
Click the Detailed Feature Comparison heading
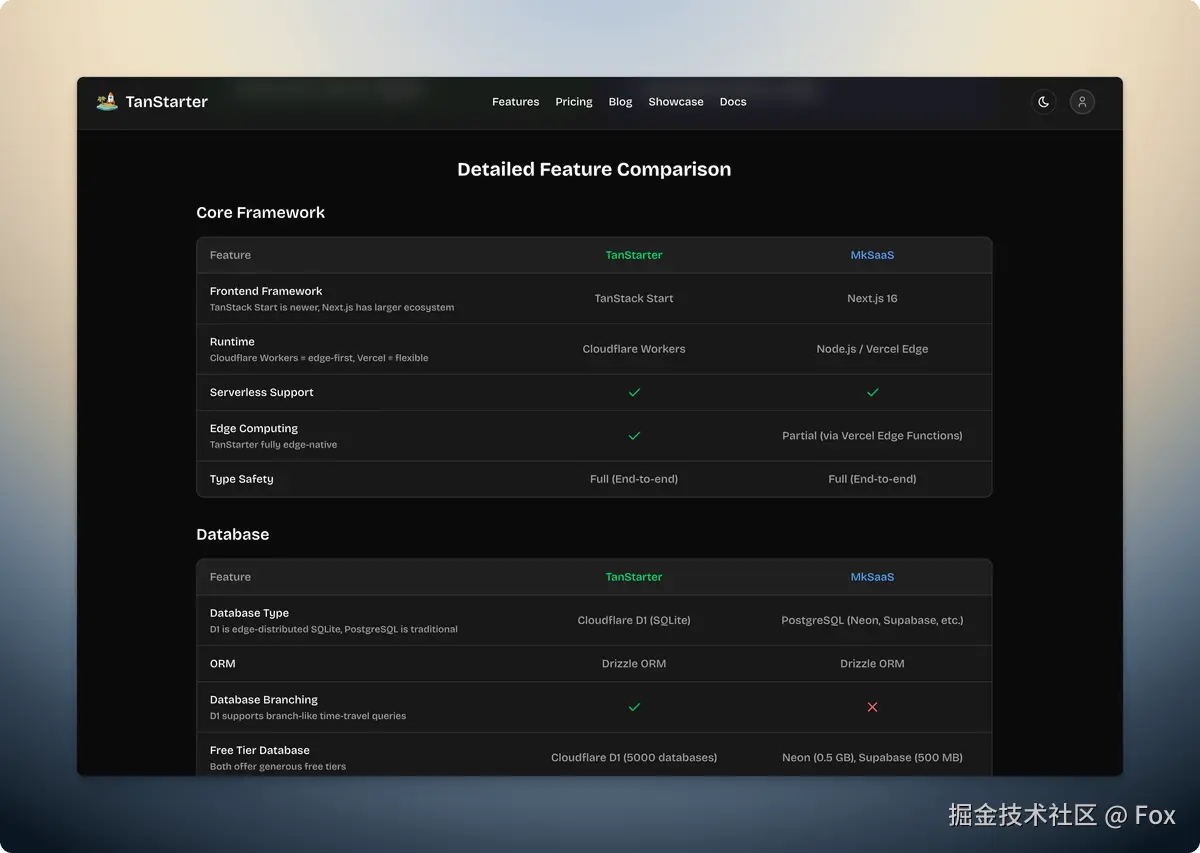(594, 169)
